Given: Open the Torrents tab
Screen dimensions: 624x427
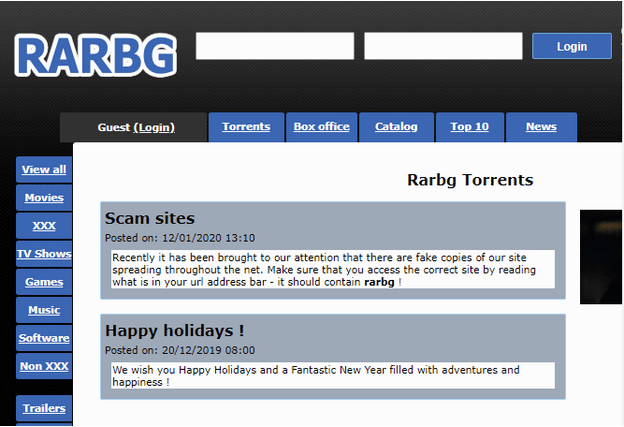Looking at the screenshot, I should click(246, 127).
